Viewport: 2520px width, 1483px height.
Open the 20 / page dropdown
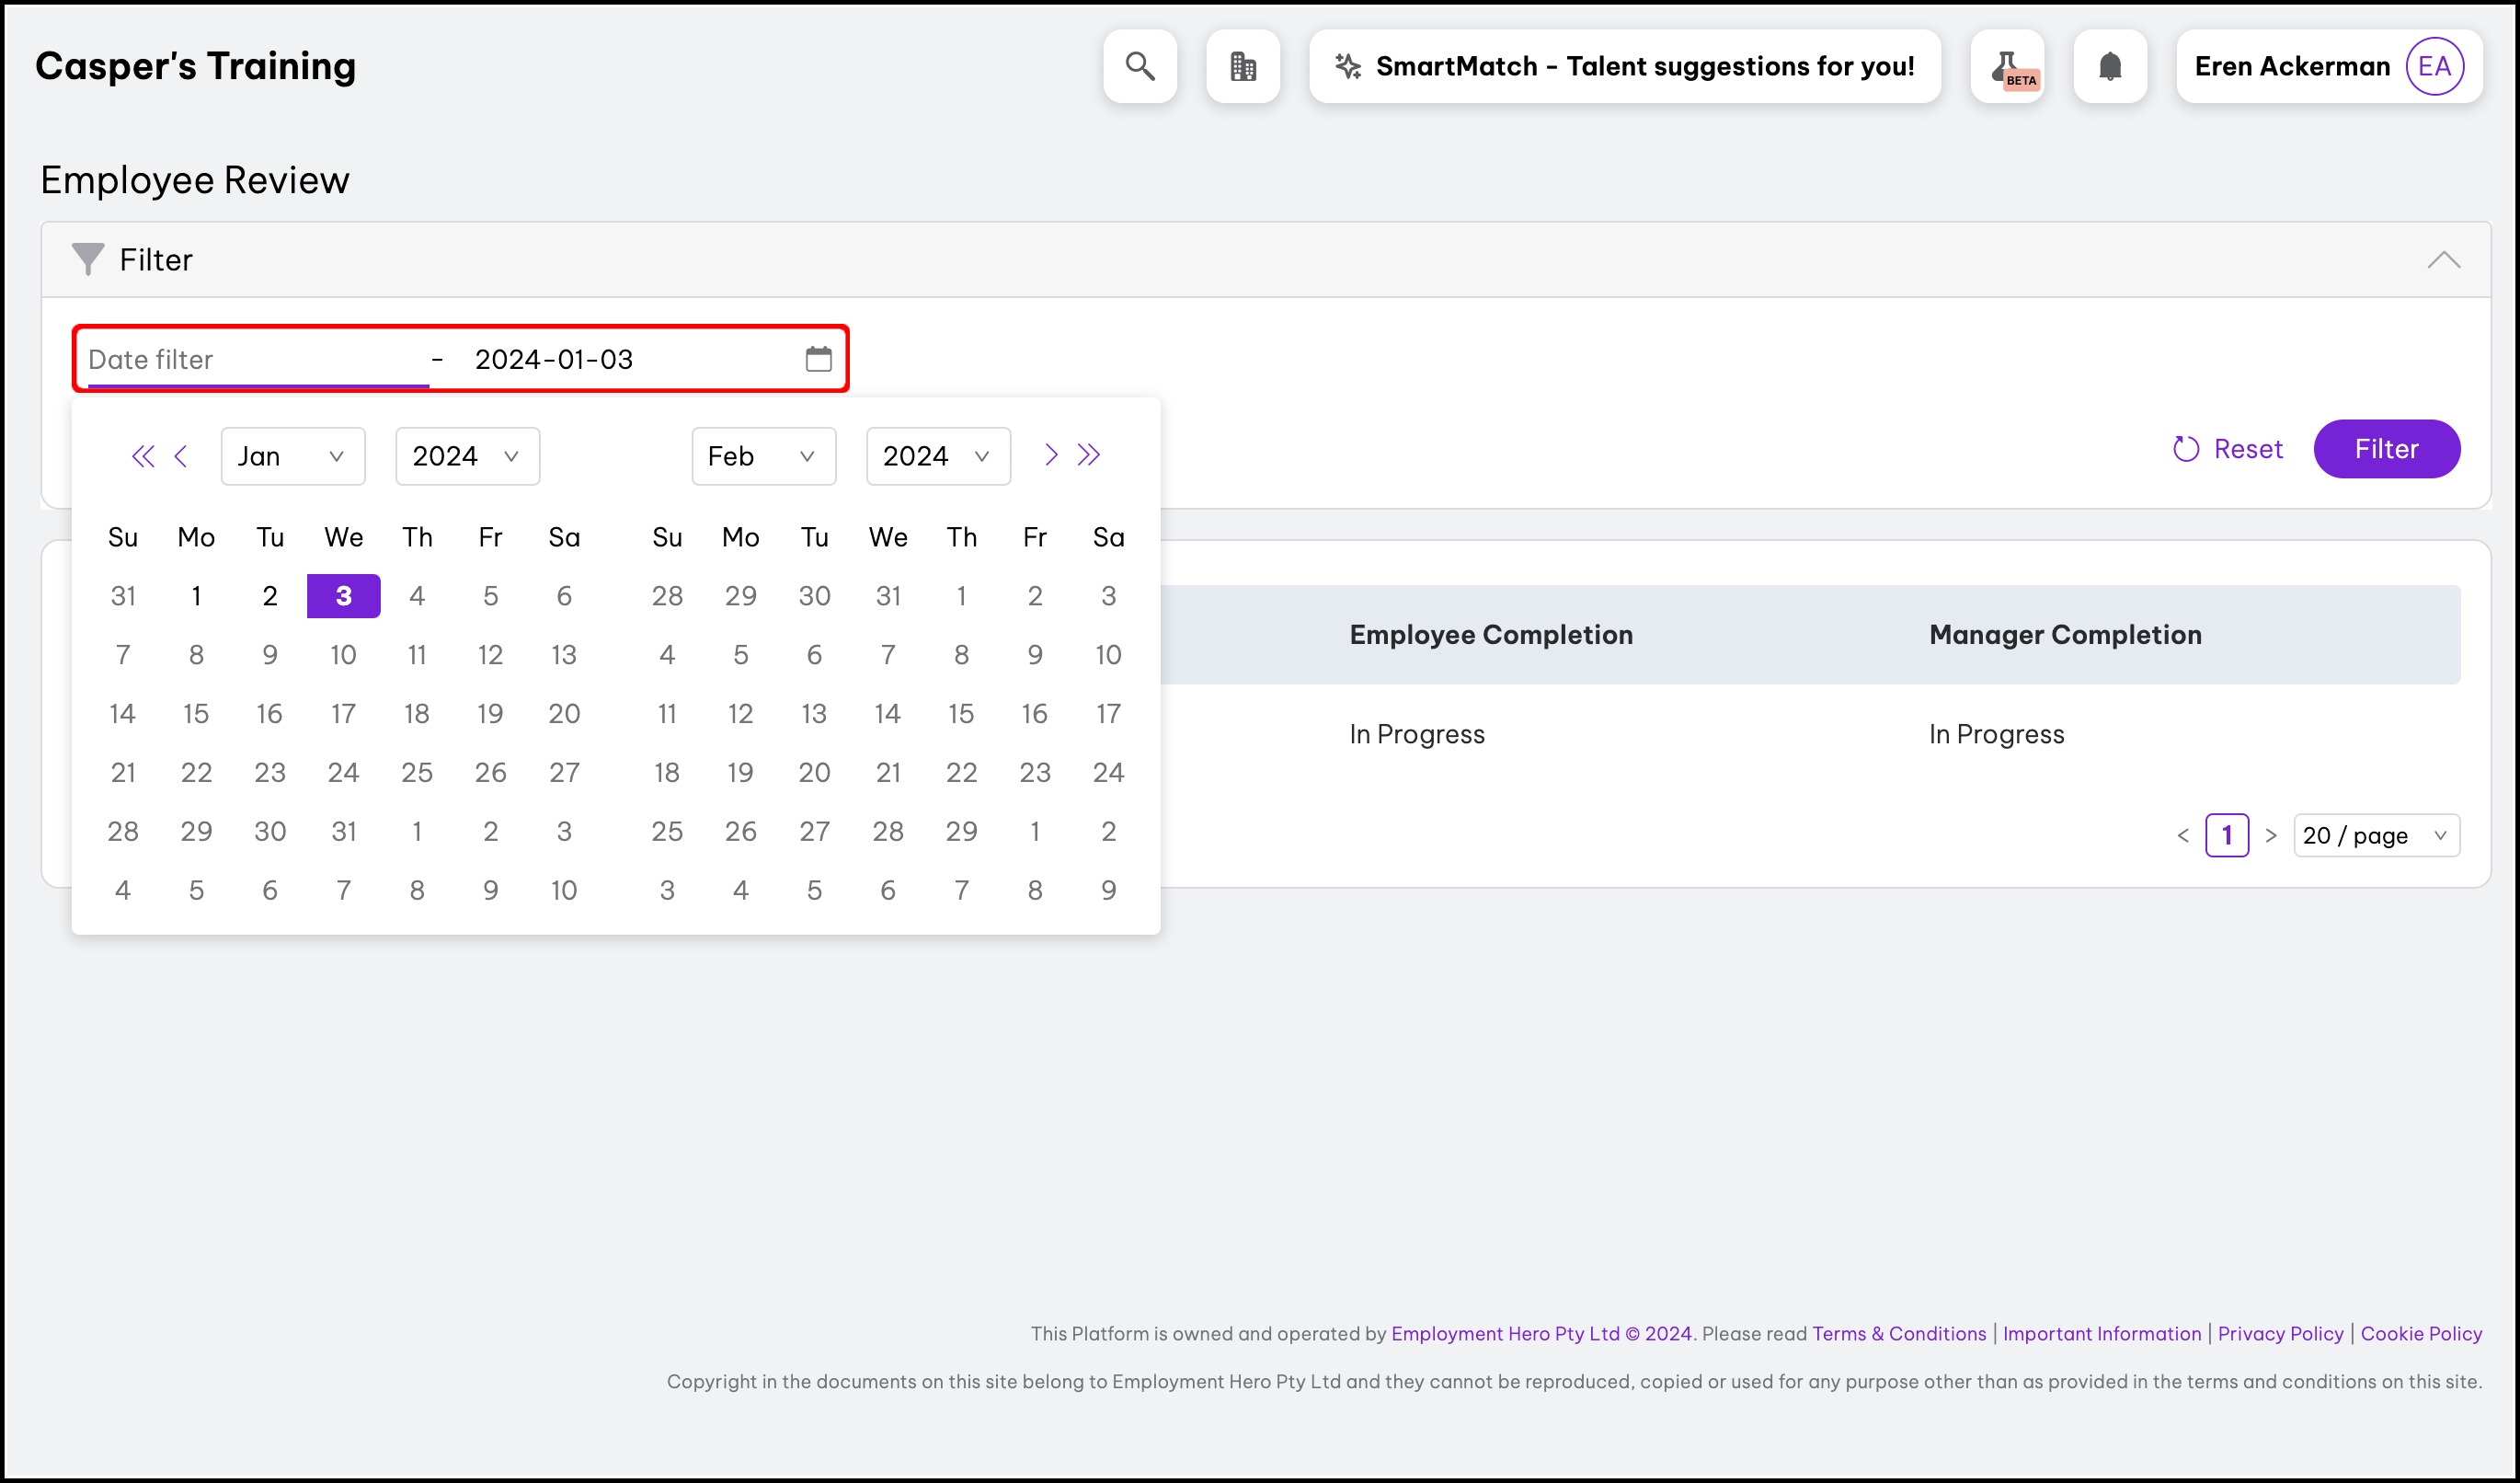coord(2375,835)
